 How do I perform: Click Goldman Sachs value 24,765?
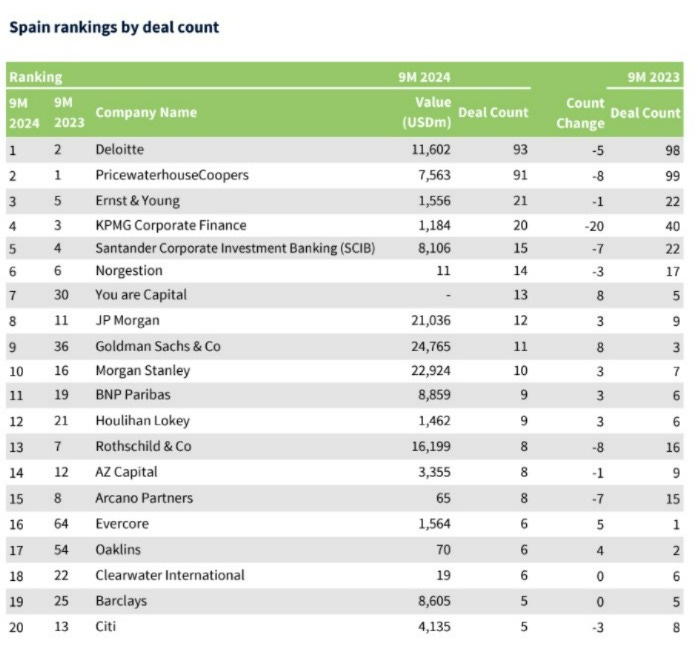click(x=431, y=347)
